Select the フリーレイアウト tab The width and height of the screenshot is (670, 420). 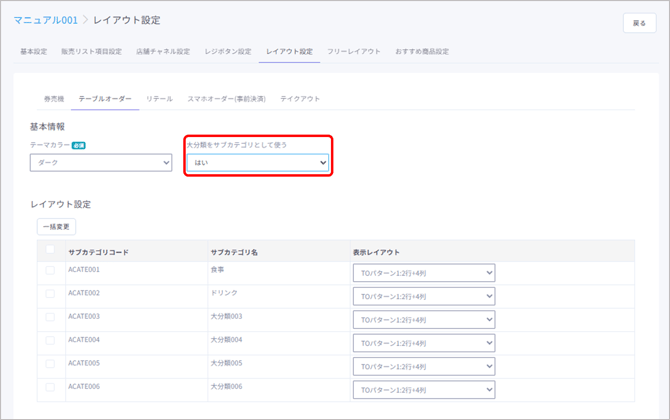point(353,51)
